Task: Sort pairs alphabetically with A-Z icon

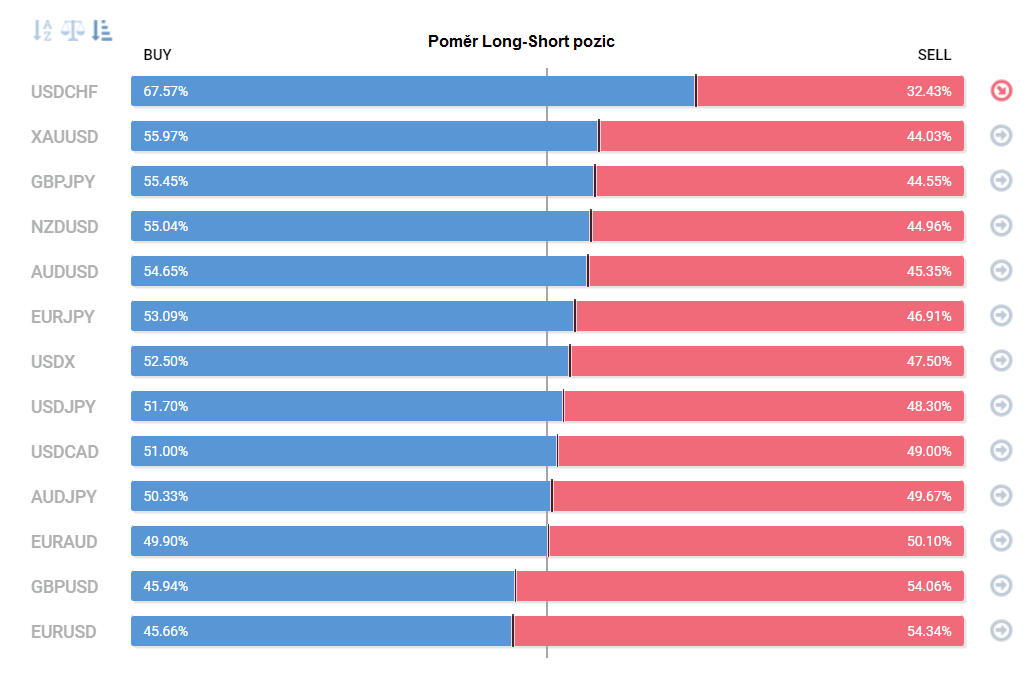Action: [43, 30]
